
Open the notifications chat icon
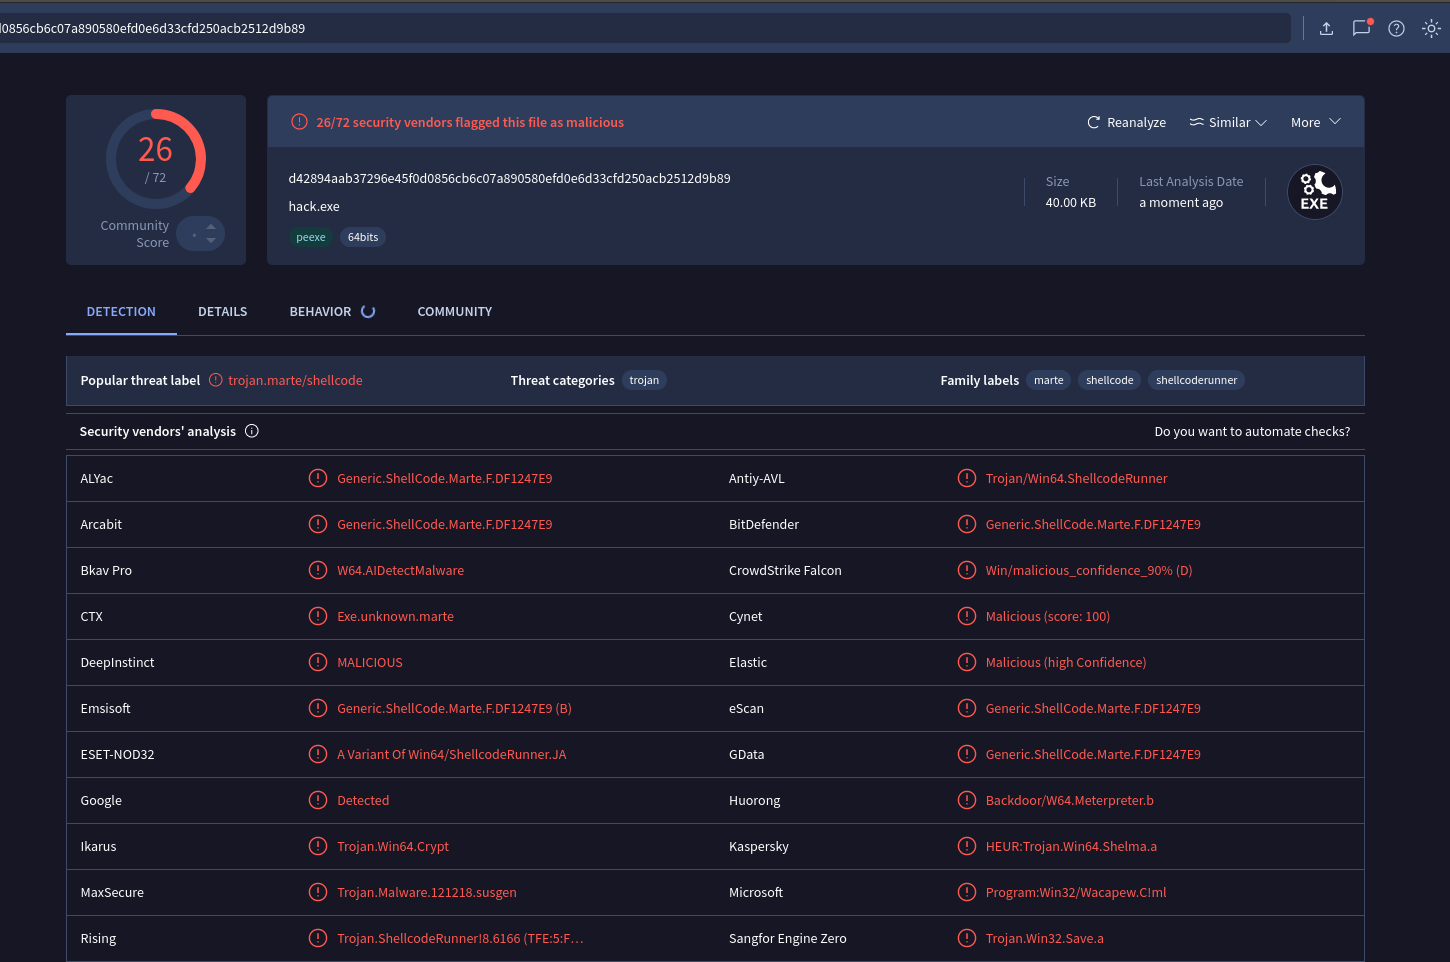pos(1361,28)
